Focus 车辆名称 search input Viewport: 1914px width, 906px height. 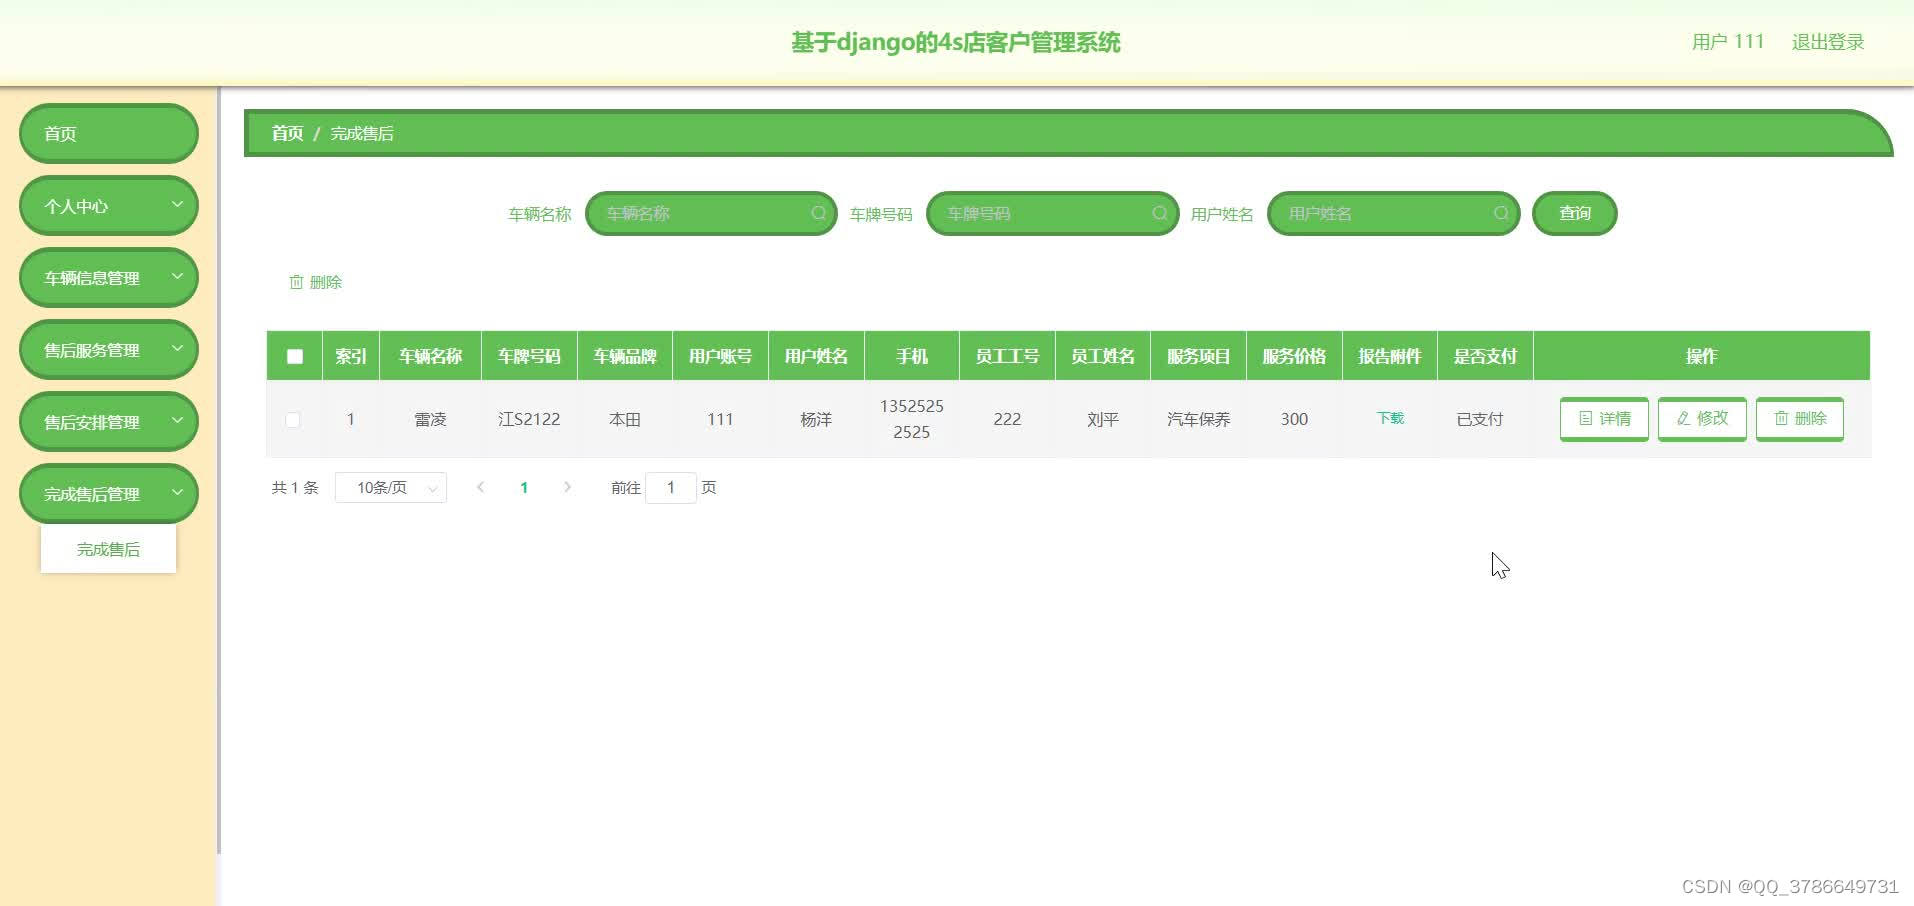[711, 213]
